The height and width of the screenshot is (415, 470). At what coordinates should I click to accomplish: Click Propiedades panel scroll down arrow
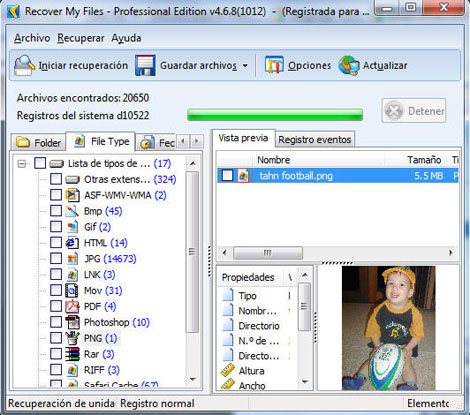(305, 382)
